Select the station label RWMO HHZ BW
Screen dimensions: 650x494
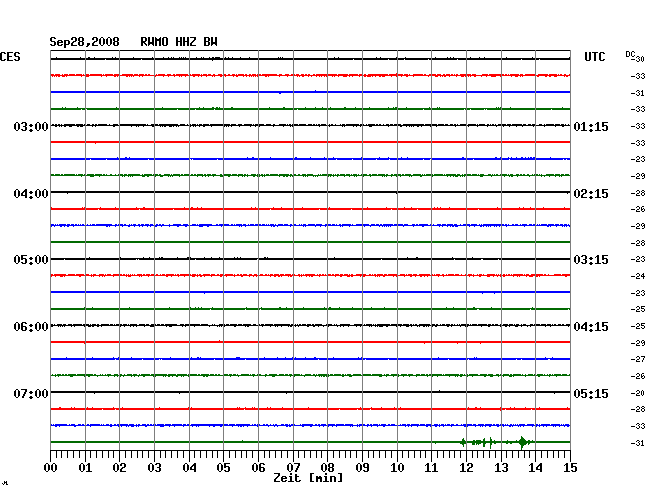pos(179,42)
